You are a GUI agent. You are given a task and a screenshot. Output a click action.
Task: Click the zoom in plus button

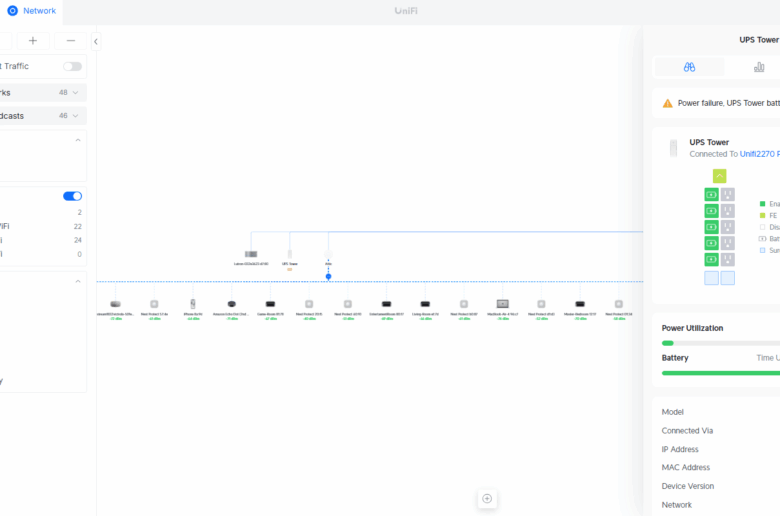tap(33, 41)
